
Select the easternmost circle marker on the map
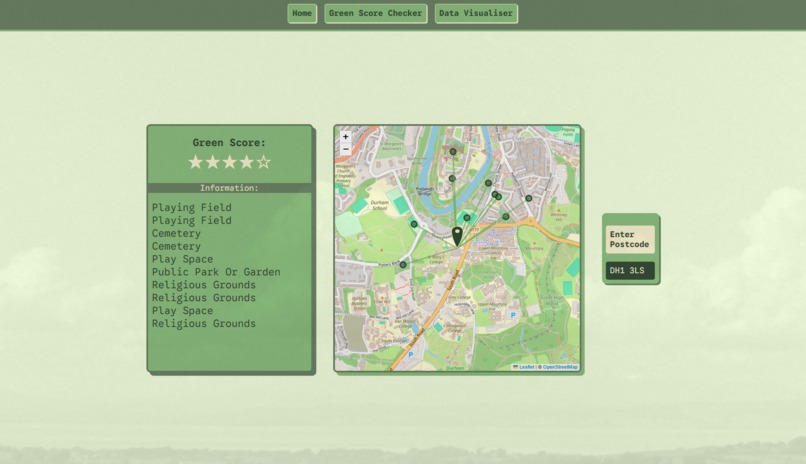coord(528,198)
